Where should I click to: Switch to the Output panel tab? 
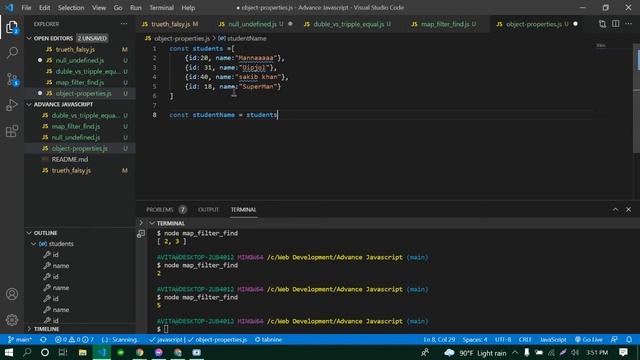(208, 209)
